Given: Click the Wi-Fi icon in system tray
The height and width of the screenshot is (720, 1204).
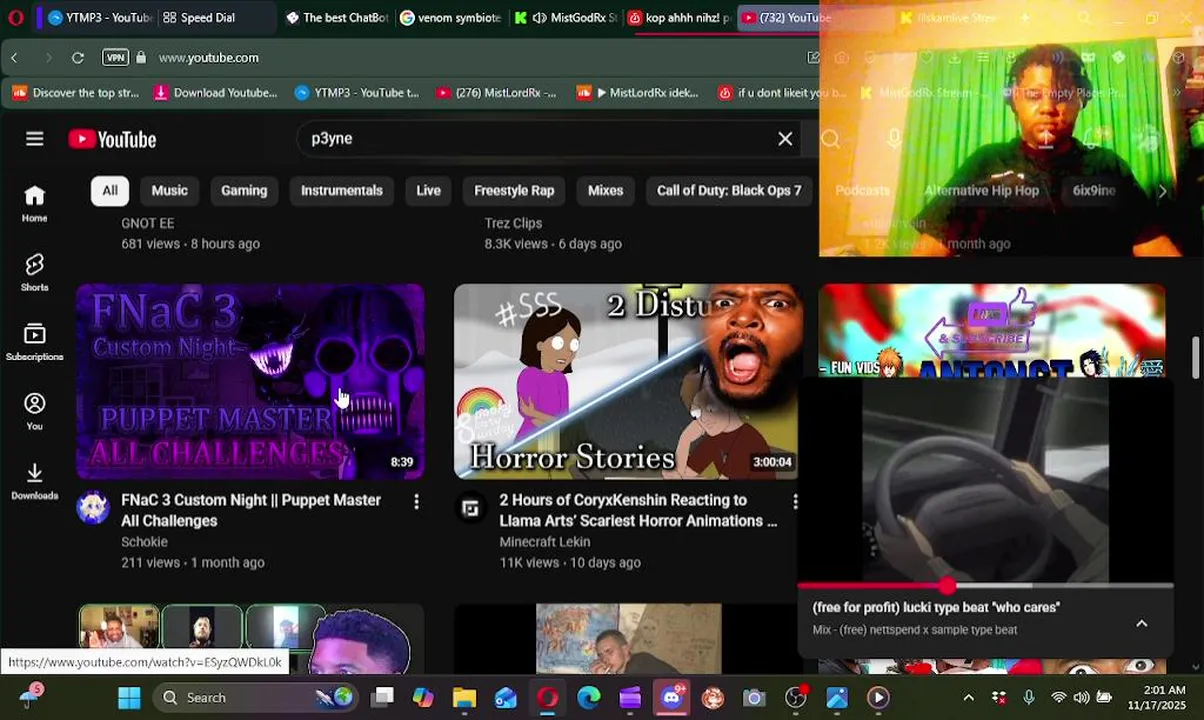Looking at the screenshot, I should point(1058,697).
